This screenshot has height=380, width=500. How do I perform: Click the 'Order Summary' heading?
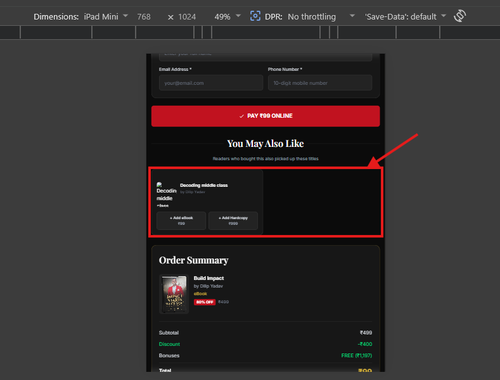[x=194, y=260]
